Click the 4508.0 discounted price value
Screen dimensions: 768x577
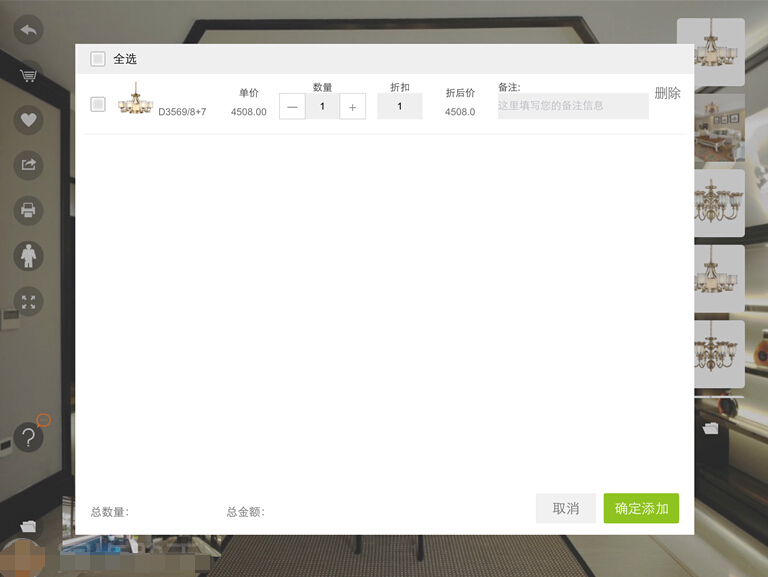pyautogui.click(x=460, y=112)
